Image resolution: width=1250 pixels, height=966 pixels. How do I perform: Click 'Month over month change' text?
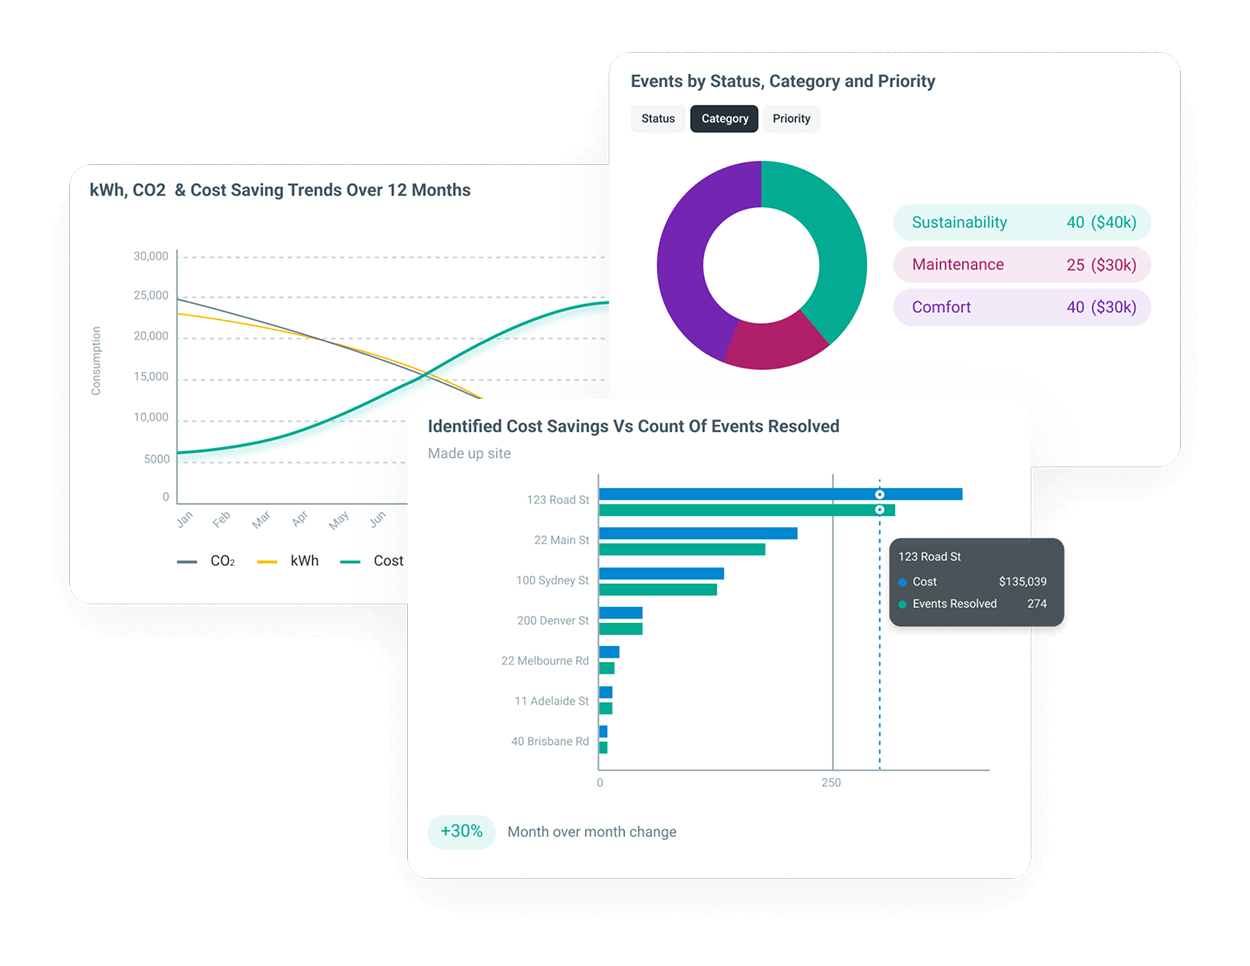pos(592,832)
